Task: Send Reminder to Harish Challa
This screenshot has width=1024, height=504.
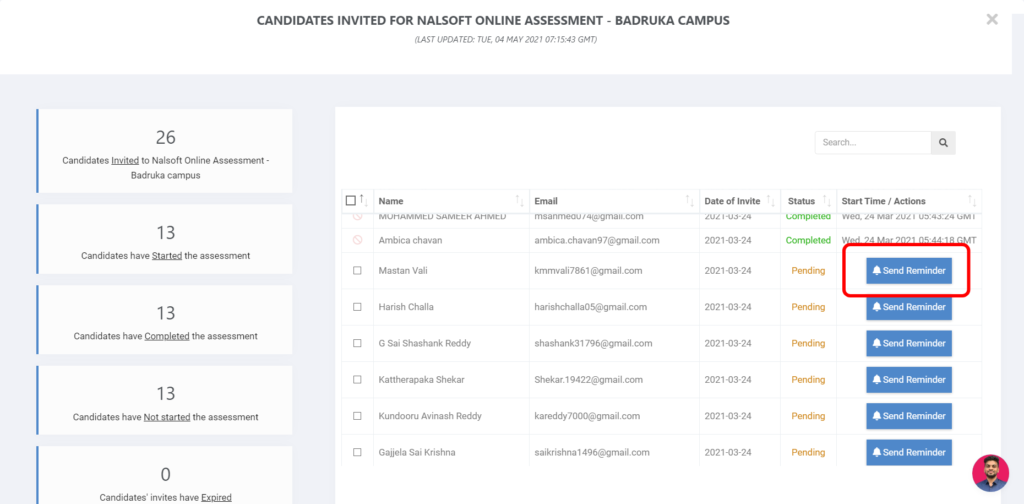Action: [x=909, y=307]
